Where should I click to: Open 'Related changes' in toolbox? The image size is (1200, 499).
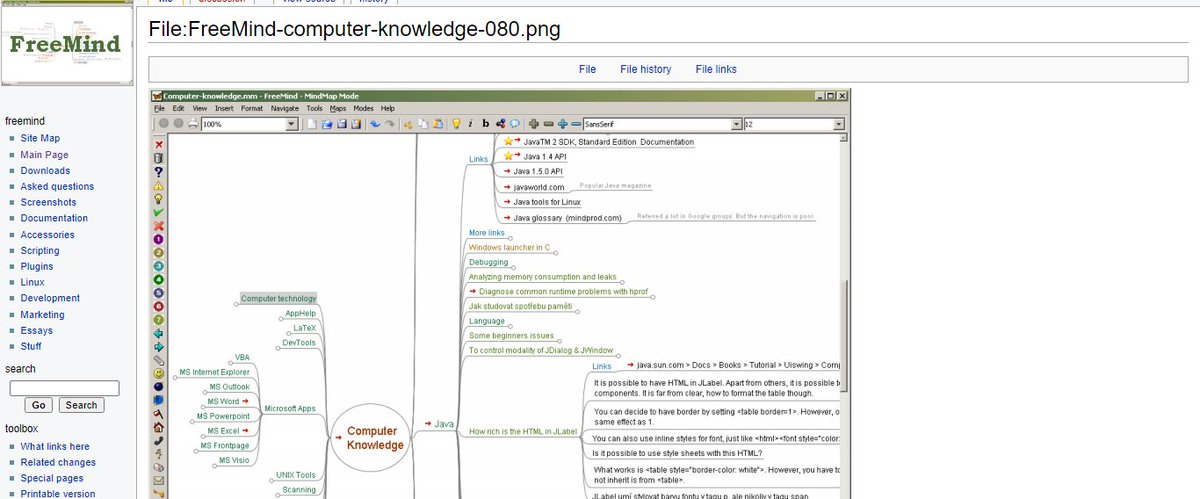(x=58, y=462)
